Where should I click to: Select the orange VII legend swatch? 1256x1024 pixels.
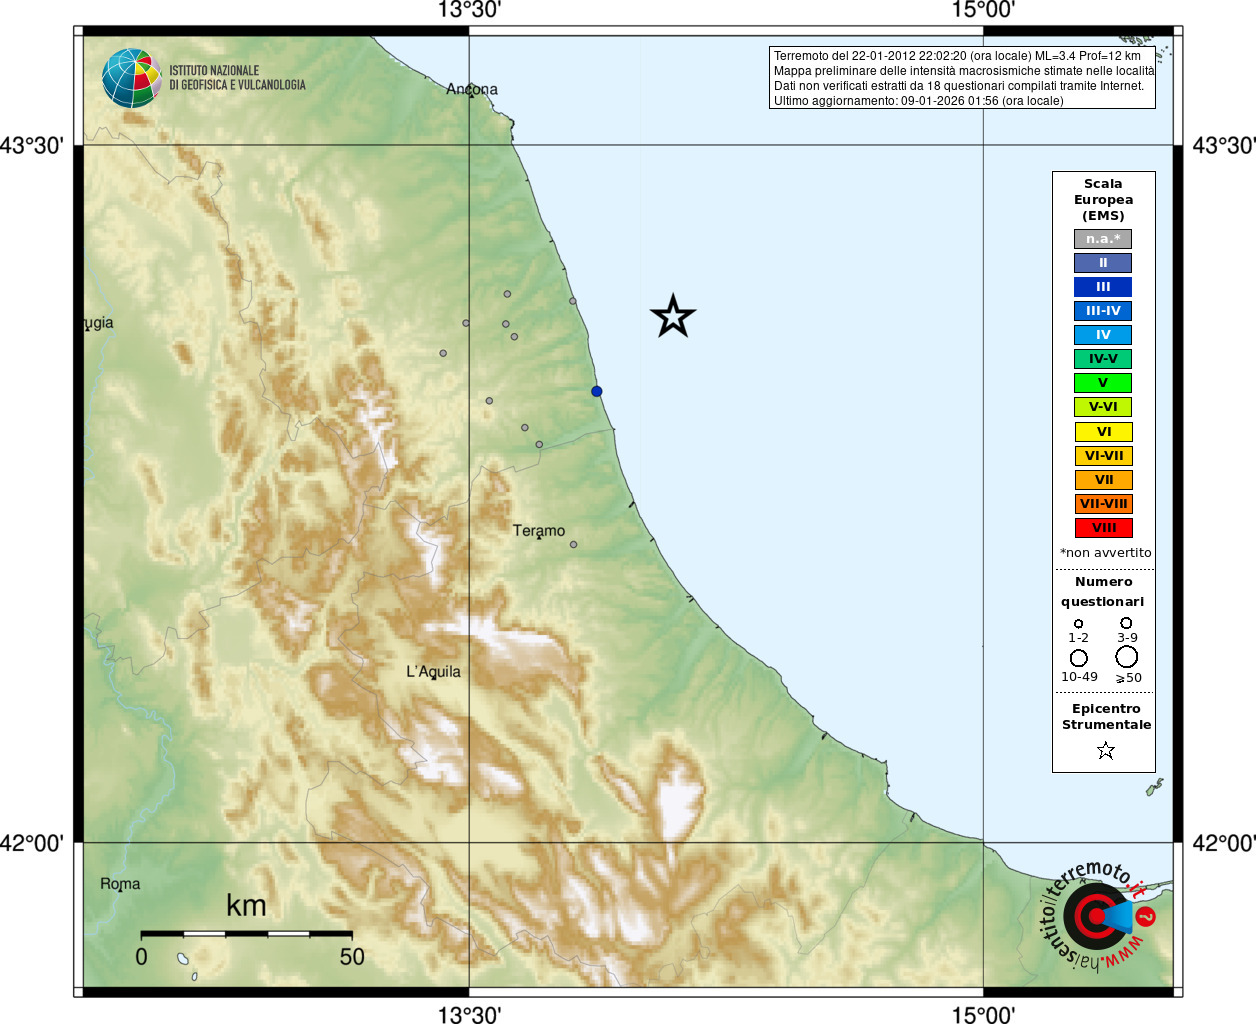1103,480
